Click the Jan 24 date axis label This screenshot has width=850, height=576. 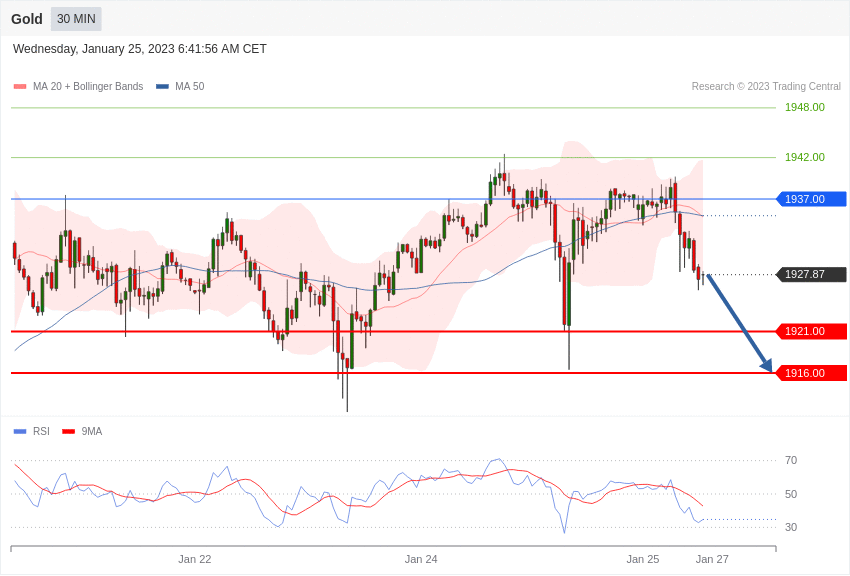[421, 559]
